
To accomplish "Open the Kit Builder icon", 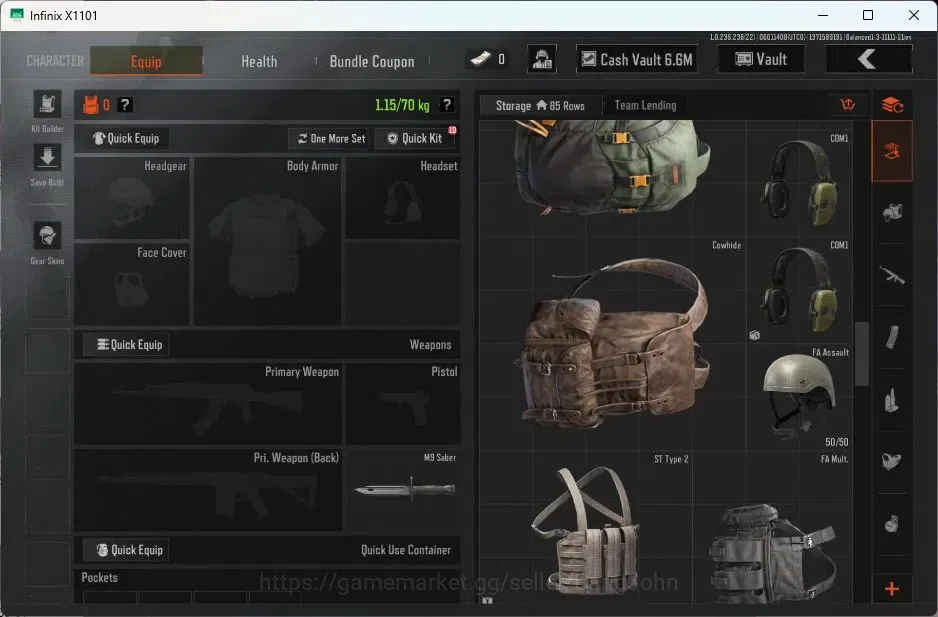I will [47, 105].
